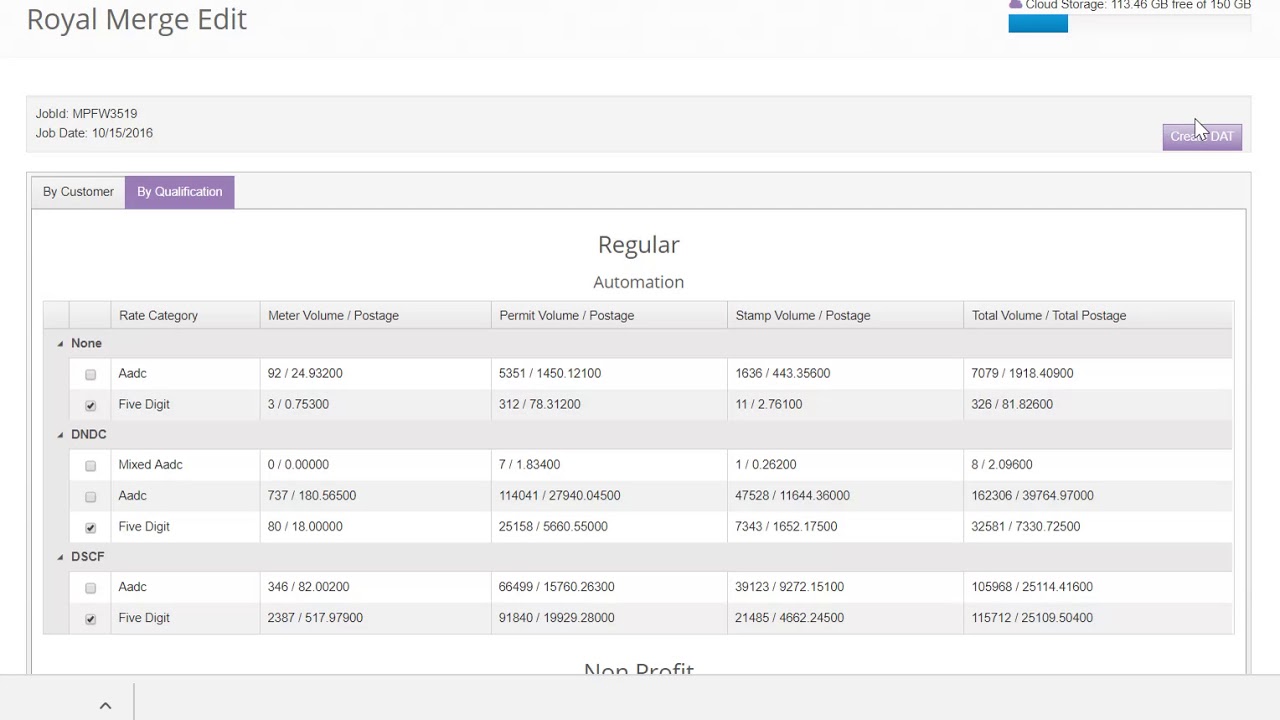Screen dimensions: 1280x720
Task: Click the purple cloud storage icon
Action: [x=1016, y=5]
